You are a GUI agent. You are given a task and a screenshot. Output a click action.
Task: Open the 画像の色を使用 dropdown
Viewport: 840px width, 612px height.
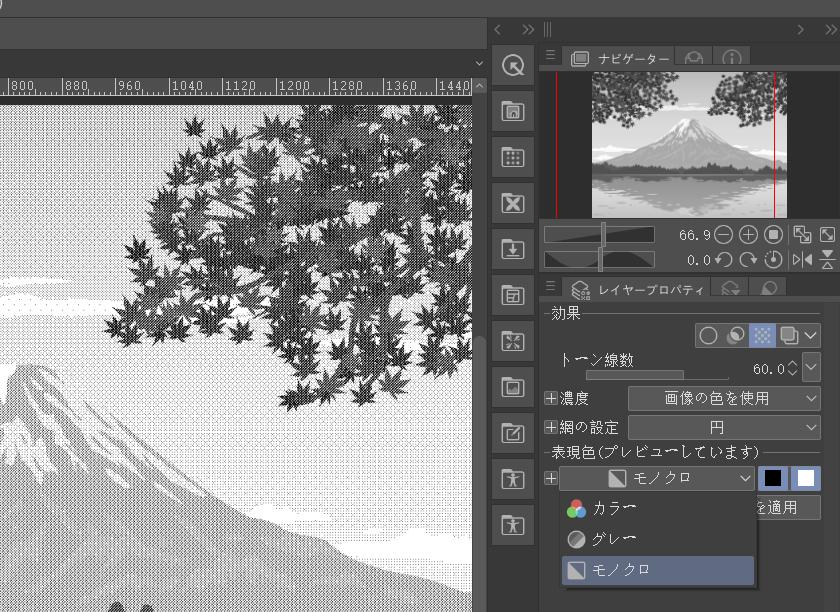(x=724, y=398)
